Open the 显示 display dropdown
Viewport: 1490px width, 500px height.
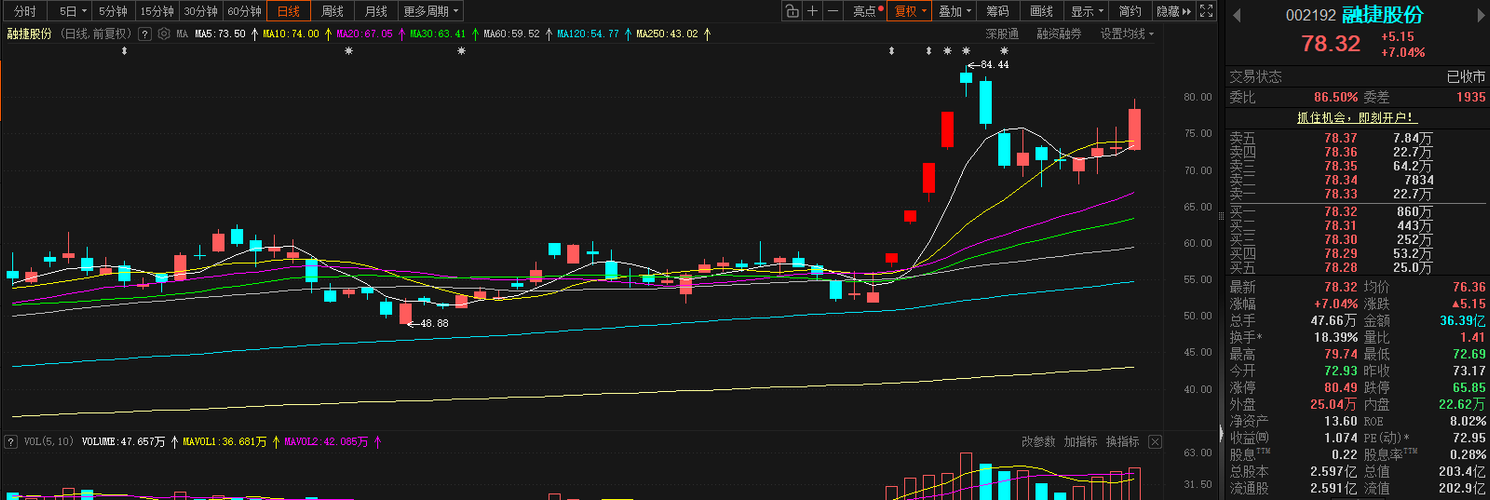pyautogui.click(x=1087, y=12)
